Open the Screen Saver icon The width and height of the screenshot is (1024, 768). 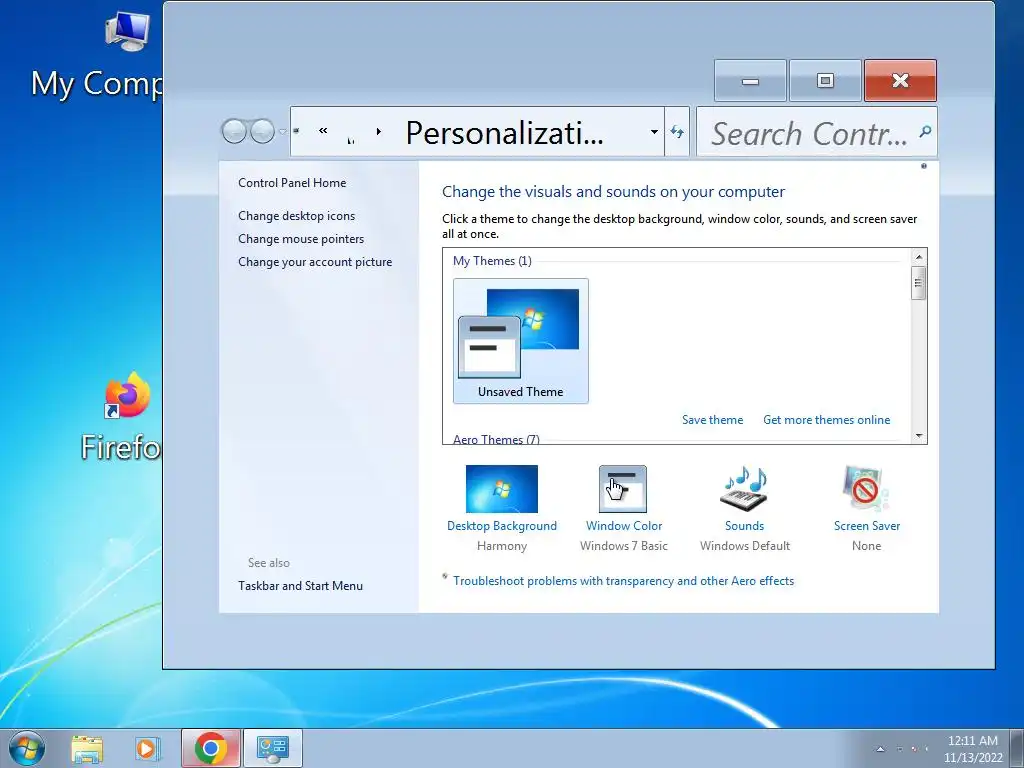point(866,488)
